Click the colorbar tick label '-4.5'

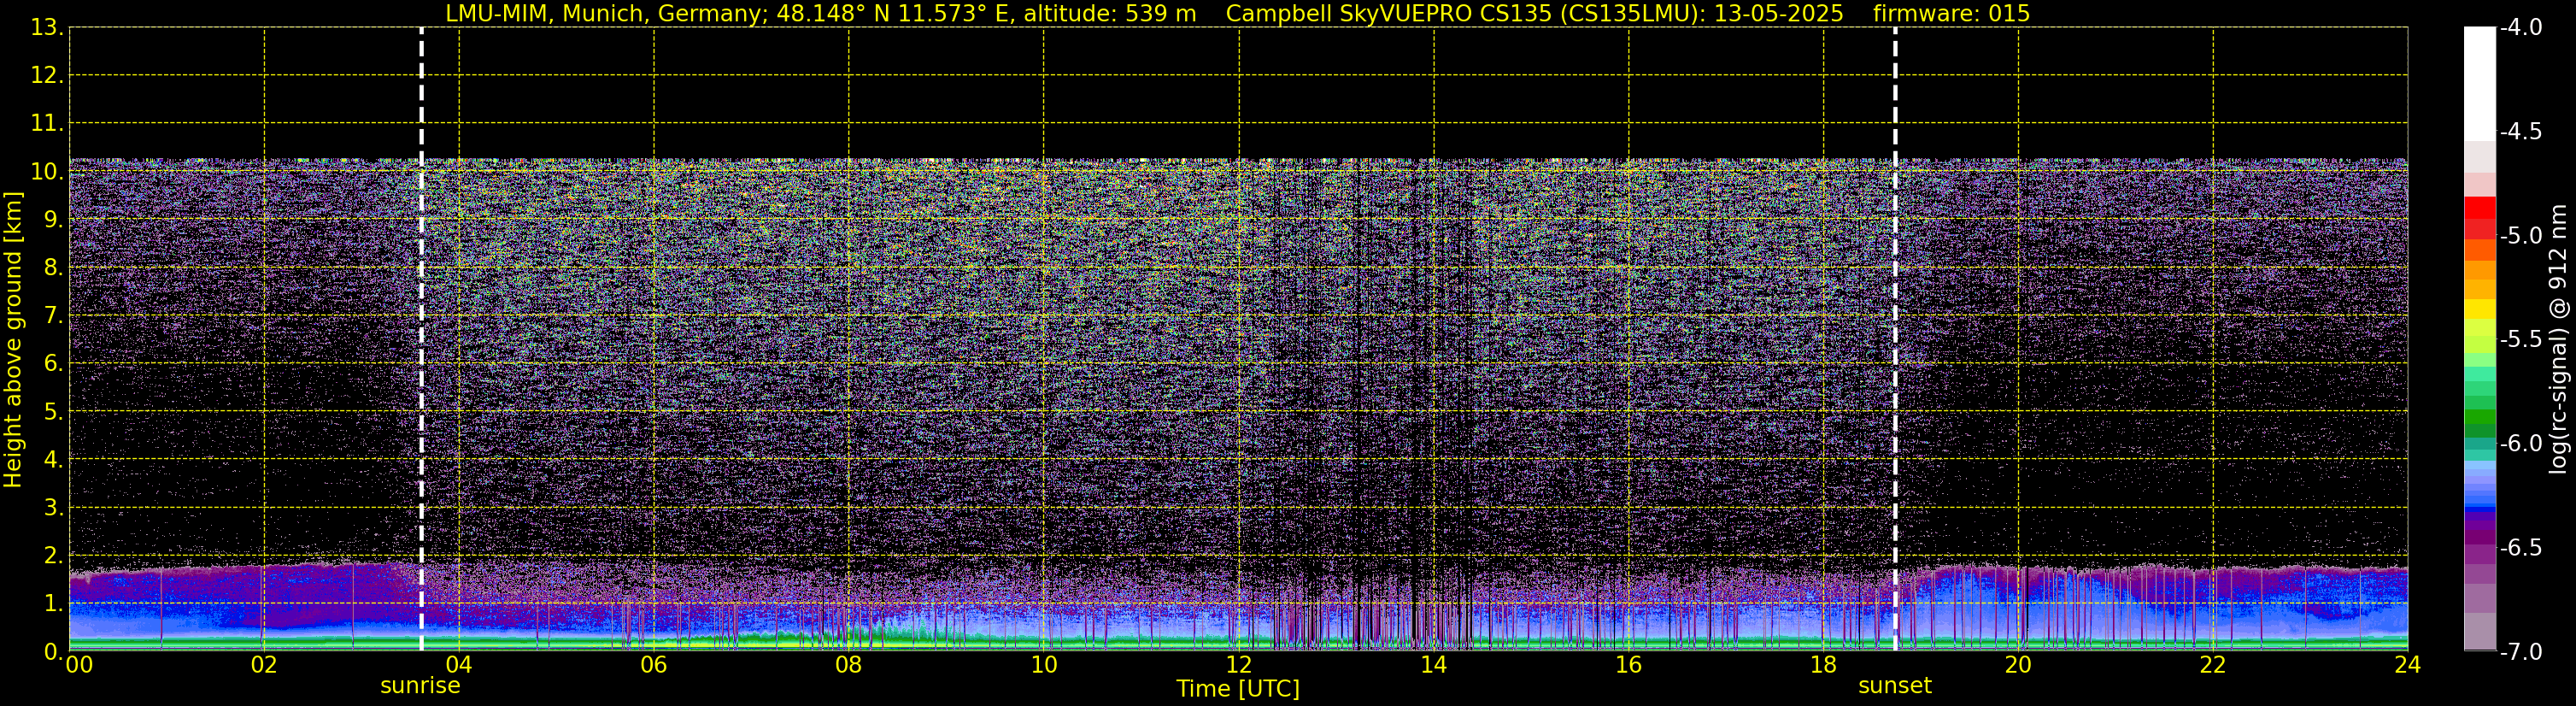[x=2520, y=132]
